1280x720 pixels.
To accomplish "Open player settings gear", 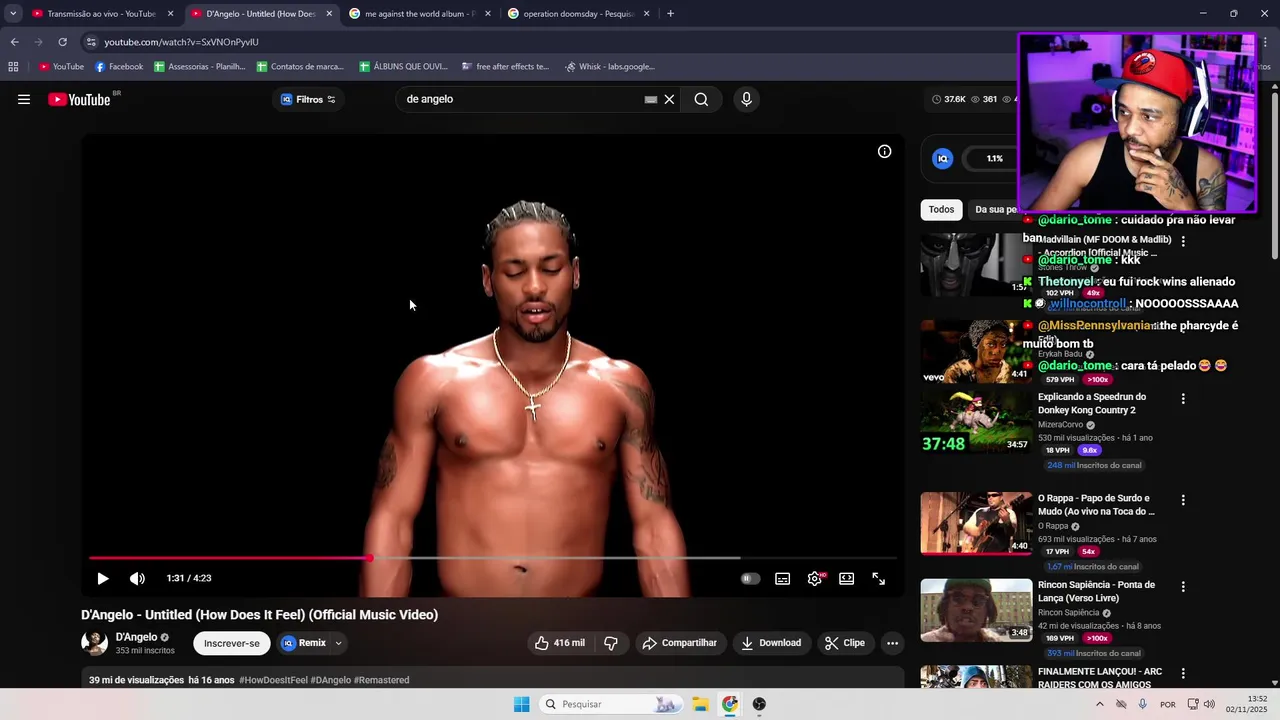I will pyautogui.click(x=815, y=578).
